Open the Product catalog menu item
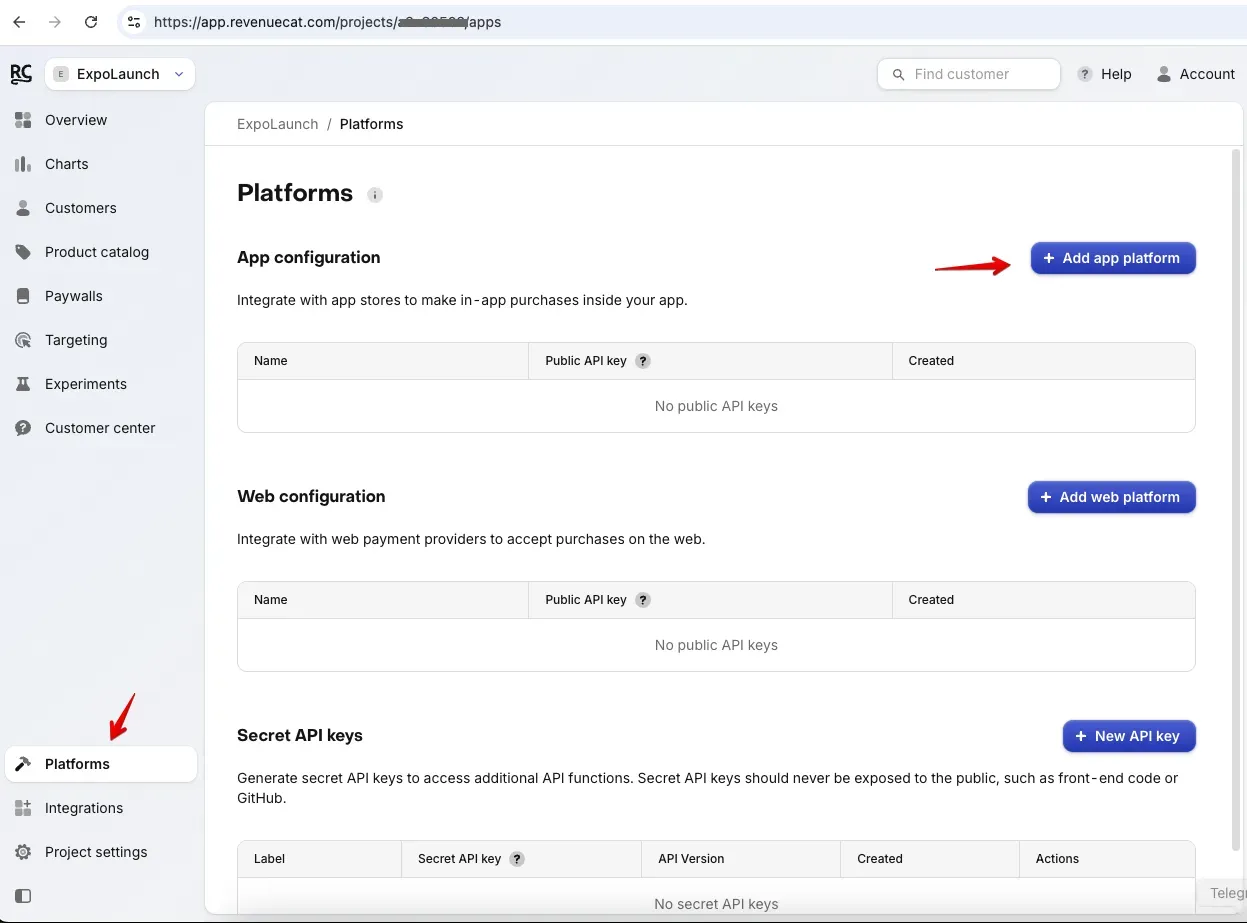 coord(101,252)
